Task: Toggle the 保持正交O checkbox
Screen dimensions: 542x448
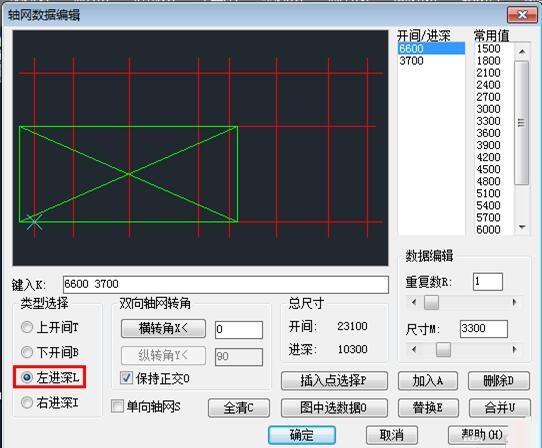Action: point(127,377)
